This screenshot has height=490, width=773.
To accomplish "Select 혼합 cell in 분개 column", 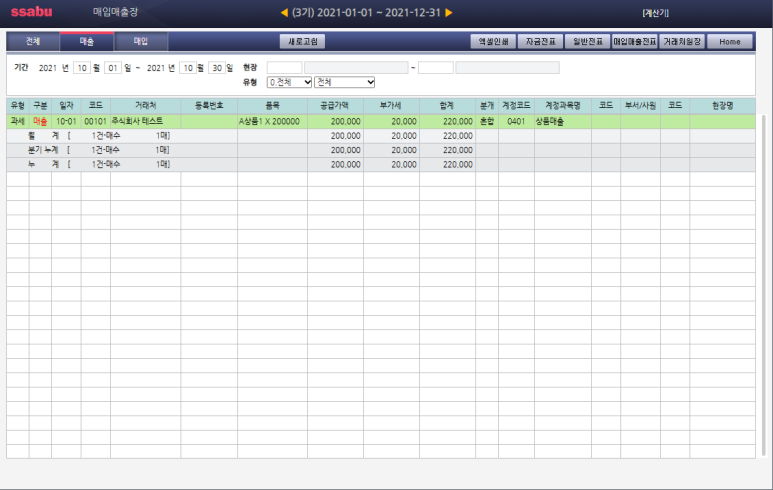I will click(487, 121).
